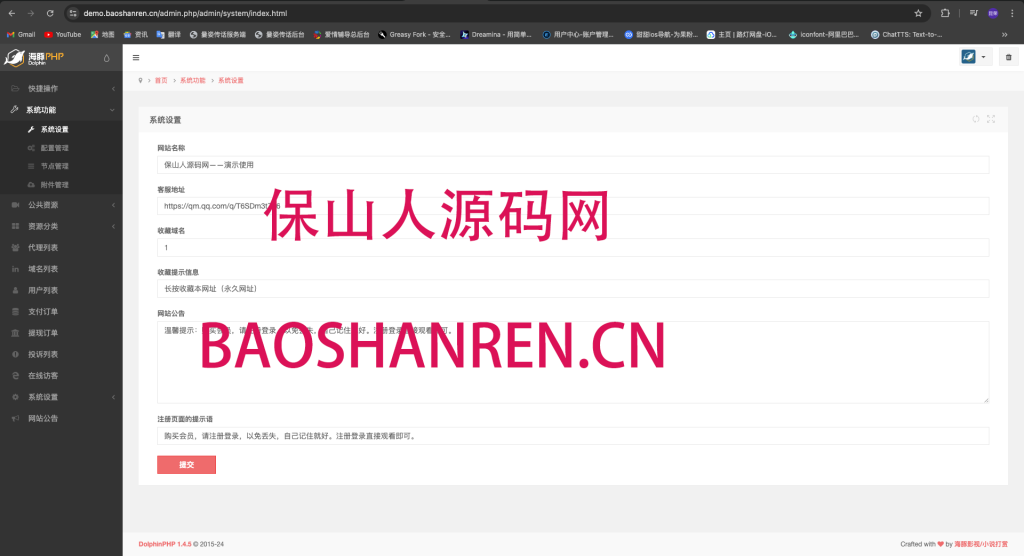Click the cloud icon beside 附件管理
Image resolution: width=1024 pixels, height=556 pixels.
[x=31, y=185]
